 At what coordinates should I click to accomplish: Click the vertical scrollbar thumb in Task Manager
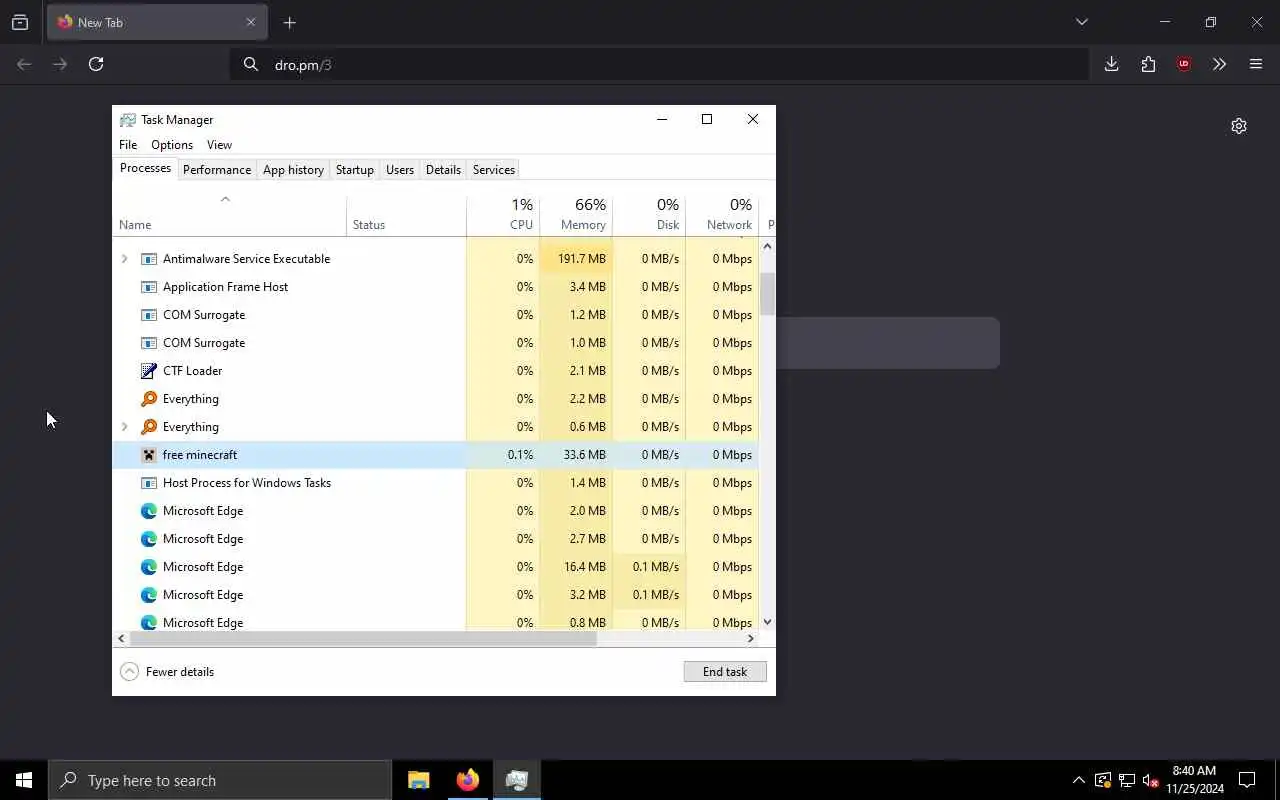click(x=767, y=294)
